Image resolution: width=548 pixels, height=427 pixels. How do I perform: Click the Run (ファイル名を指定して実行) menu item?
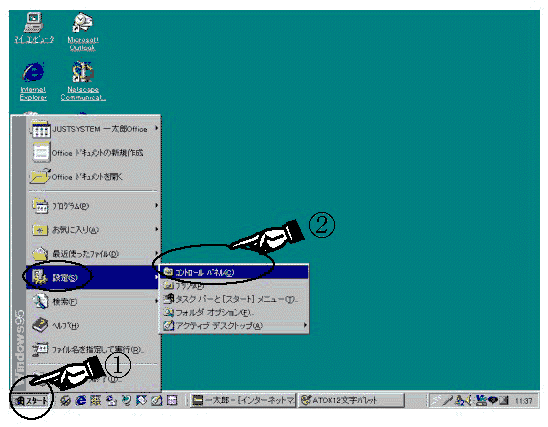pos(92,349)
